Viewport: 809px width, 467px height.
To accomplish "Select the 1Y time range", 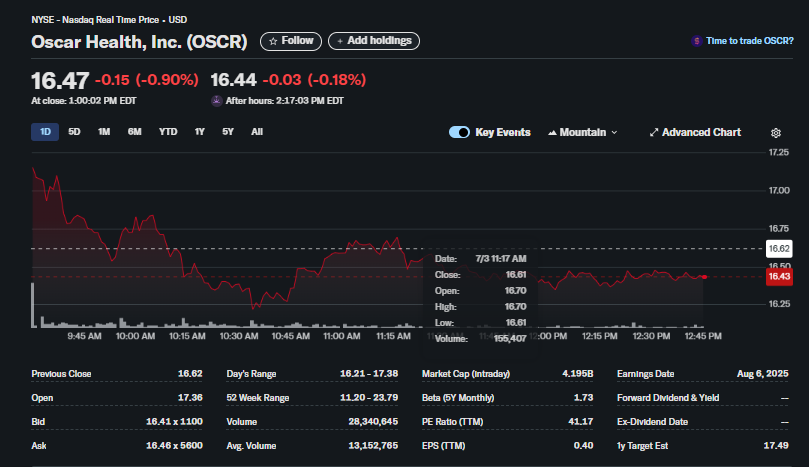I will 200,132.
